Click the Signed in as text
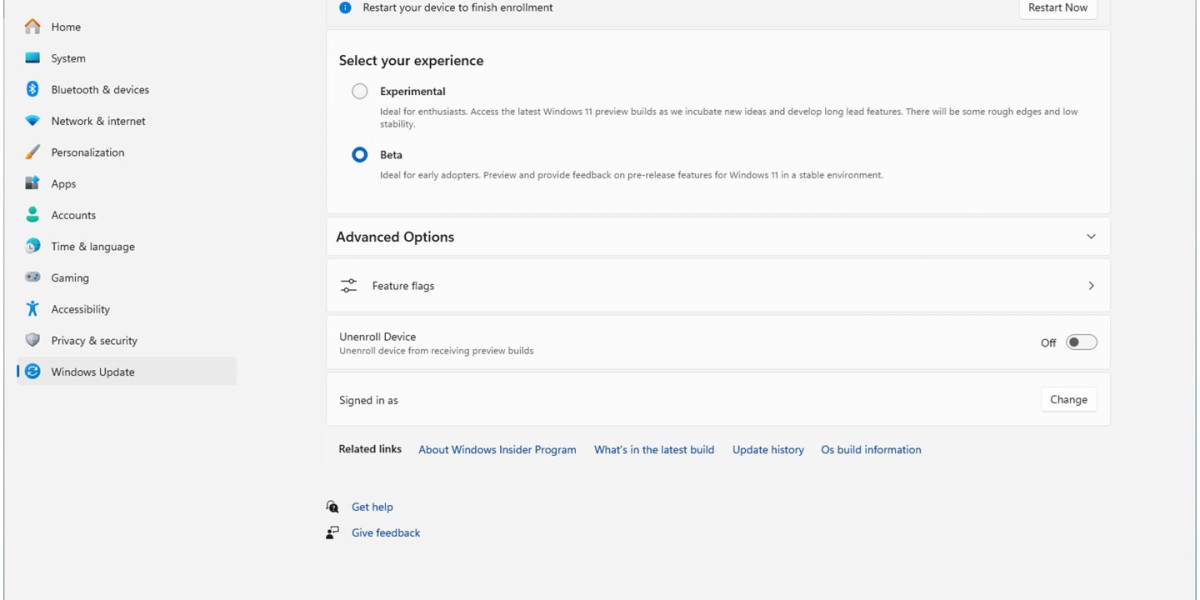Viewport: 1200px width, 600px height. (368, 400)
